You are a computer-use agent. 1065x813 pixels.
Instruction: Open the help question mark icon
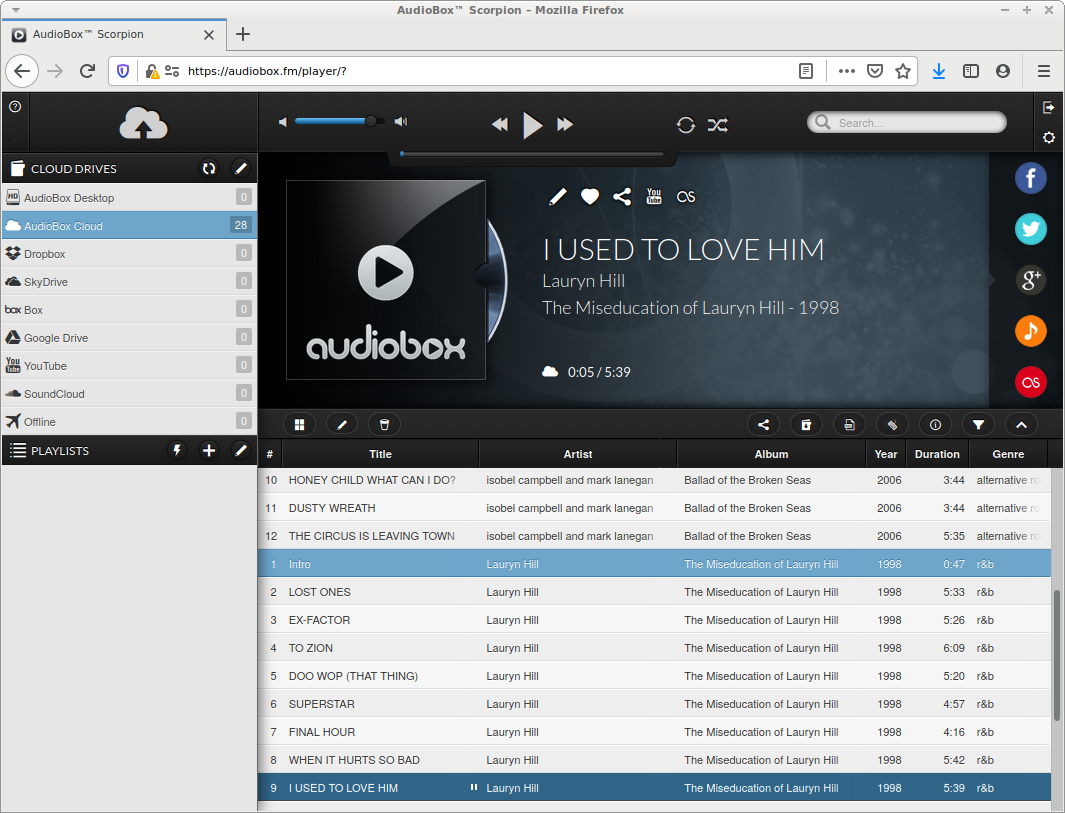tap(15, 107)
